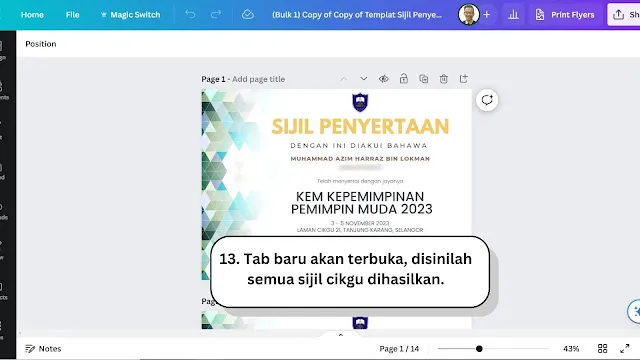Click the Share button
This screenshot has height=360, width=640.
[624, 15]
